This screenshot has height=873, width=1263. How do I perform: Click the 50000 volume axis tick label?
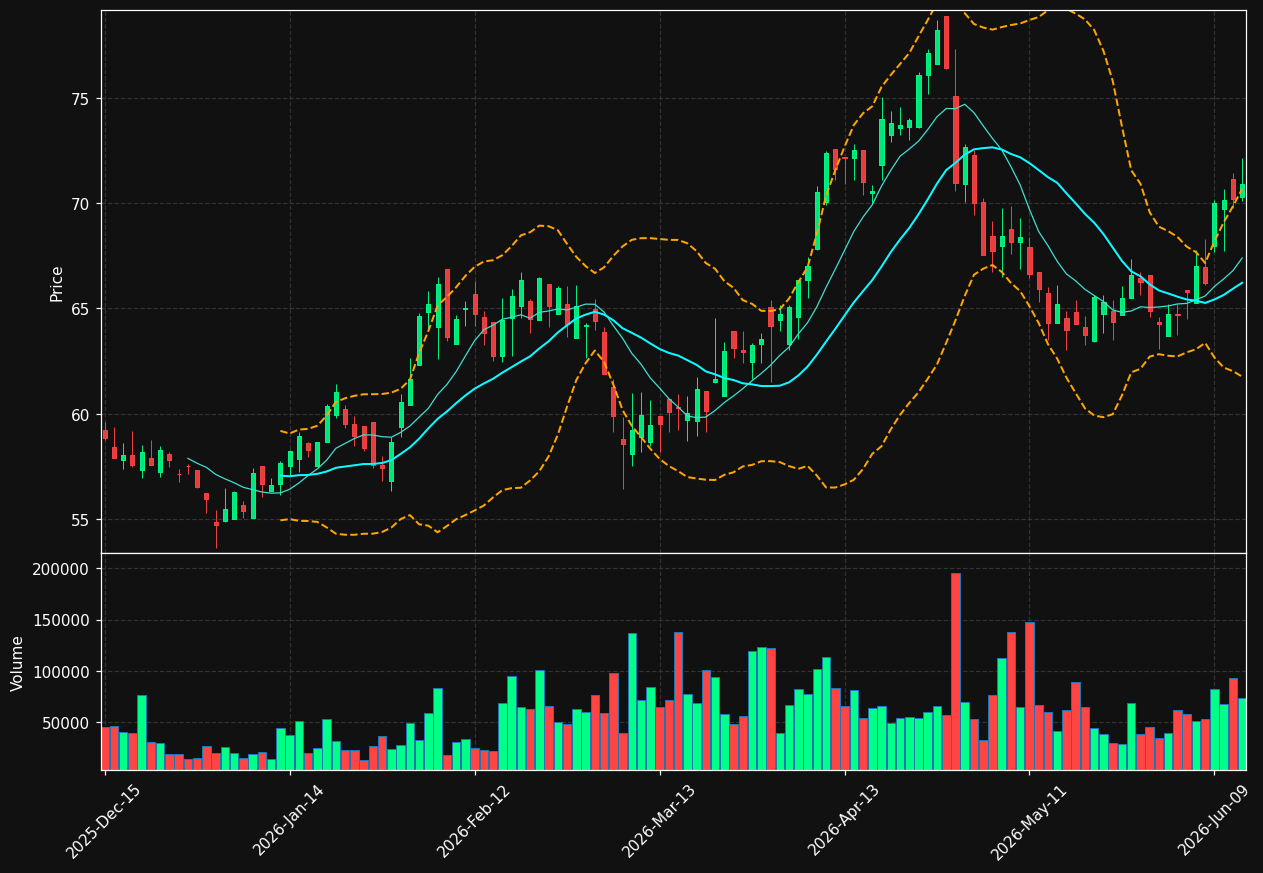(x=66, y=723)
